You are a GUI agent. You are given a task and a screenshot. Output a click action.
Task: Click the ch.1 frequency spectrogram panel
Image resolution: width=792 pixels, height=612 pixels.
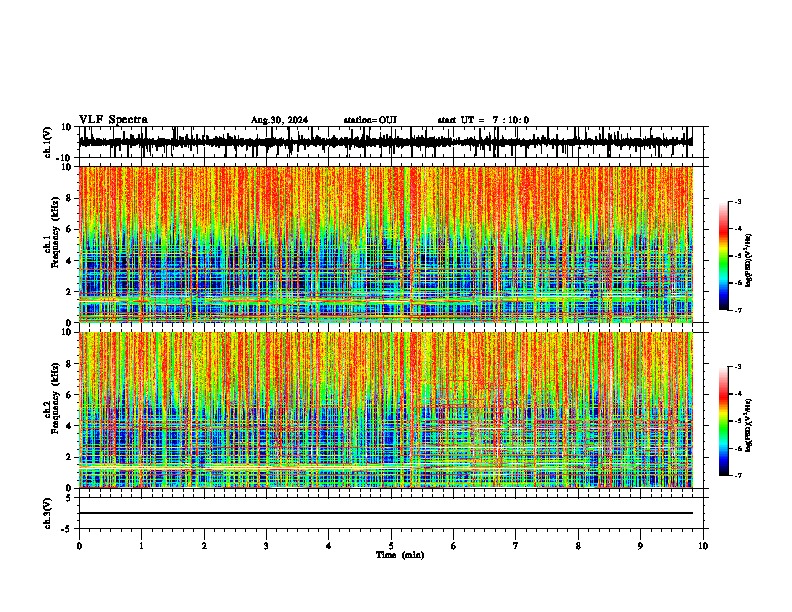(x=386, y=244)
